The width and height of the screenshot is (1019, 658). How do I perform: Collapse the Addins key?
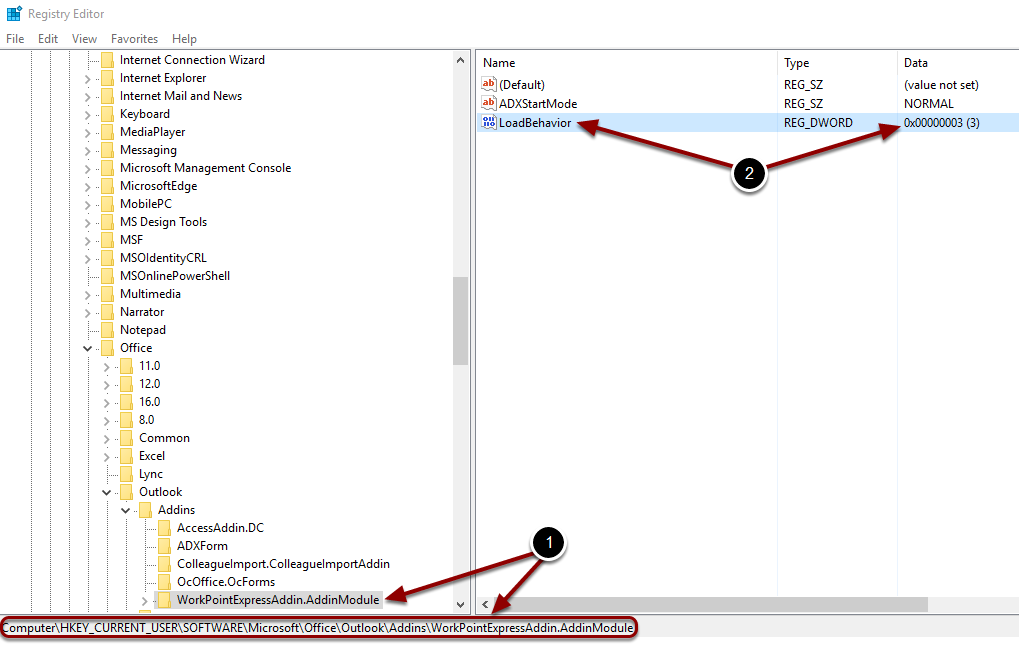coord(125,511)
